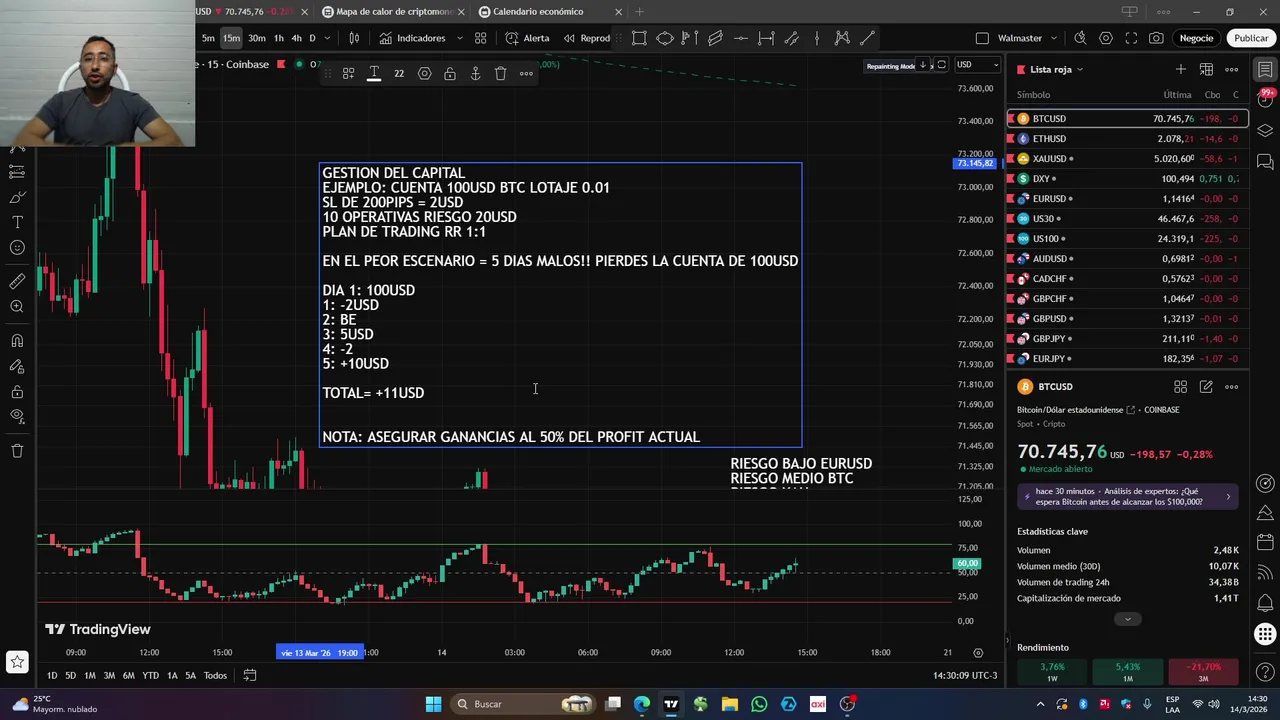Toggle keep drawing mode (pencil lock)
This screenshot has width=1280, height=720.
17,366
